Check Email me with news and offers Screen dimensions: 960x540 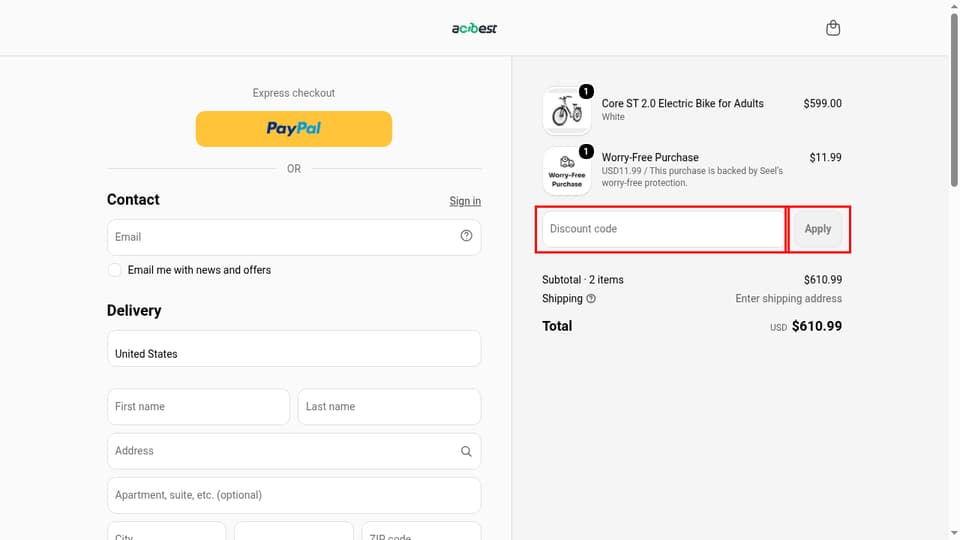[x=114, y=270]
